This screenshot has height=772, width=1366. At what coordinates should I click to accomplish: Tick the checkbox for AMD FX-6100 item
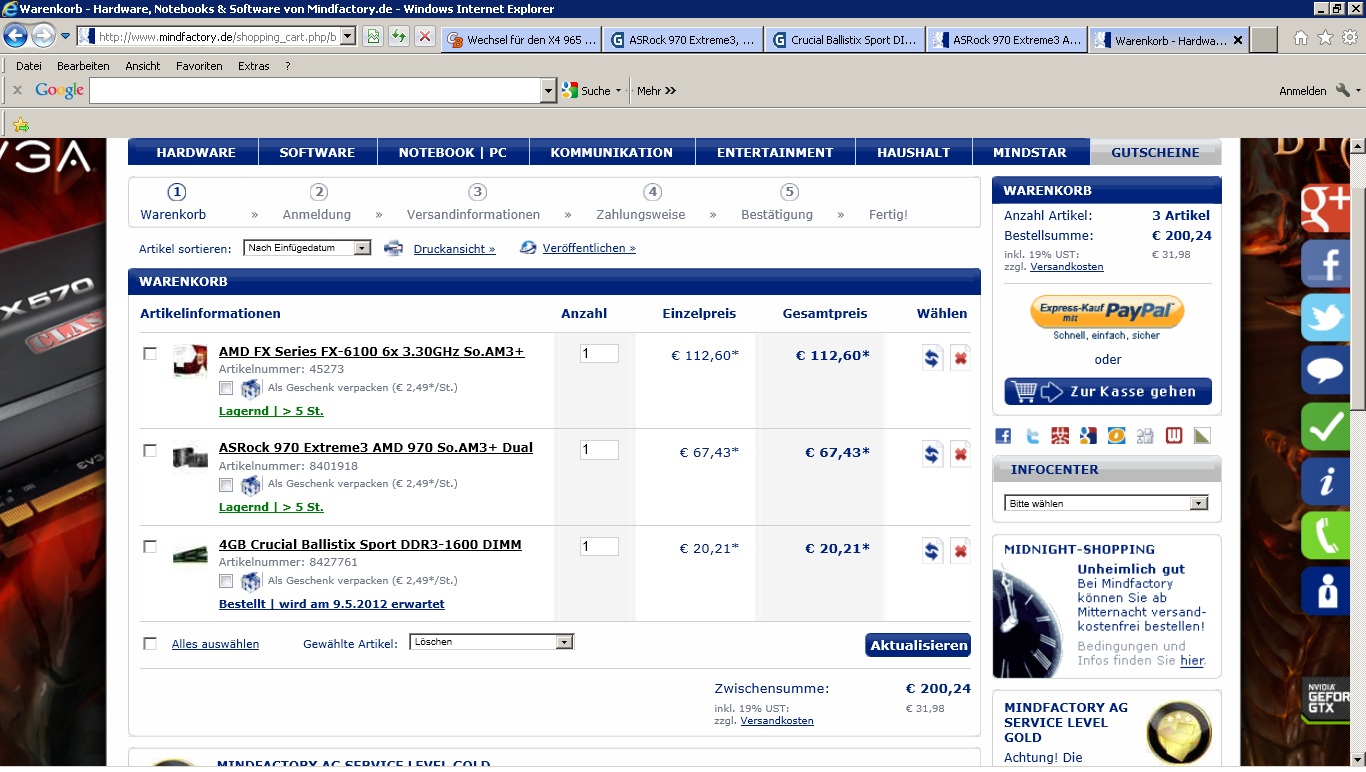coord(150,353)
